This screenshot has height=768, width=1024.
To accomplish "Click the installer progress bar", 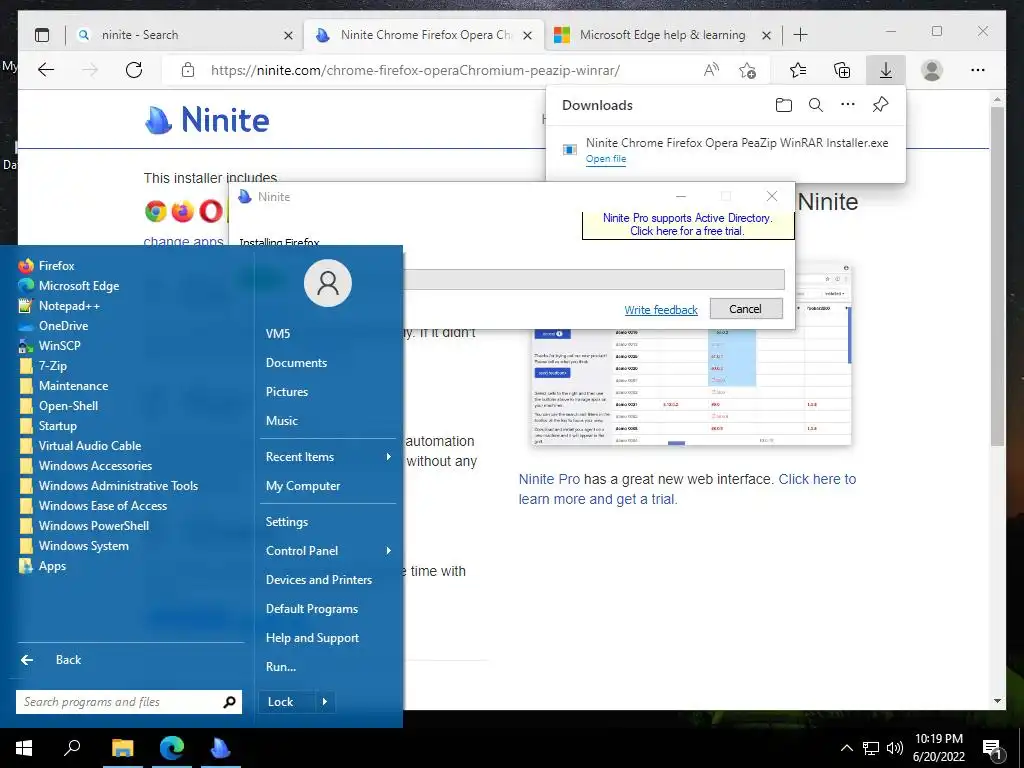I will 594,280.
